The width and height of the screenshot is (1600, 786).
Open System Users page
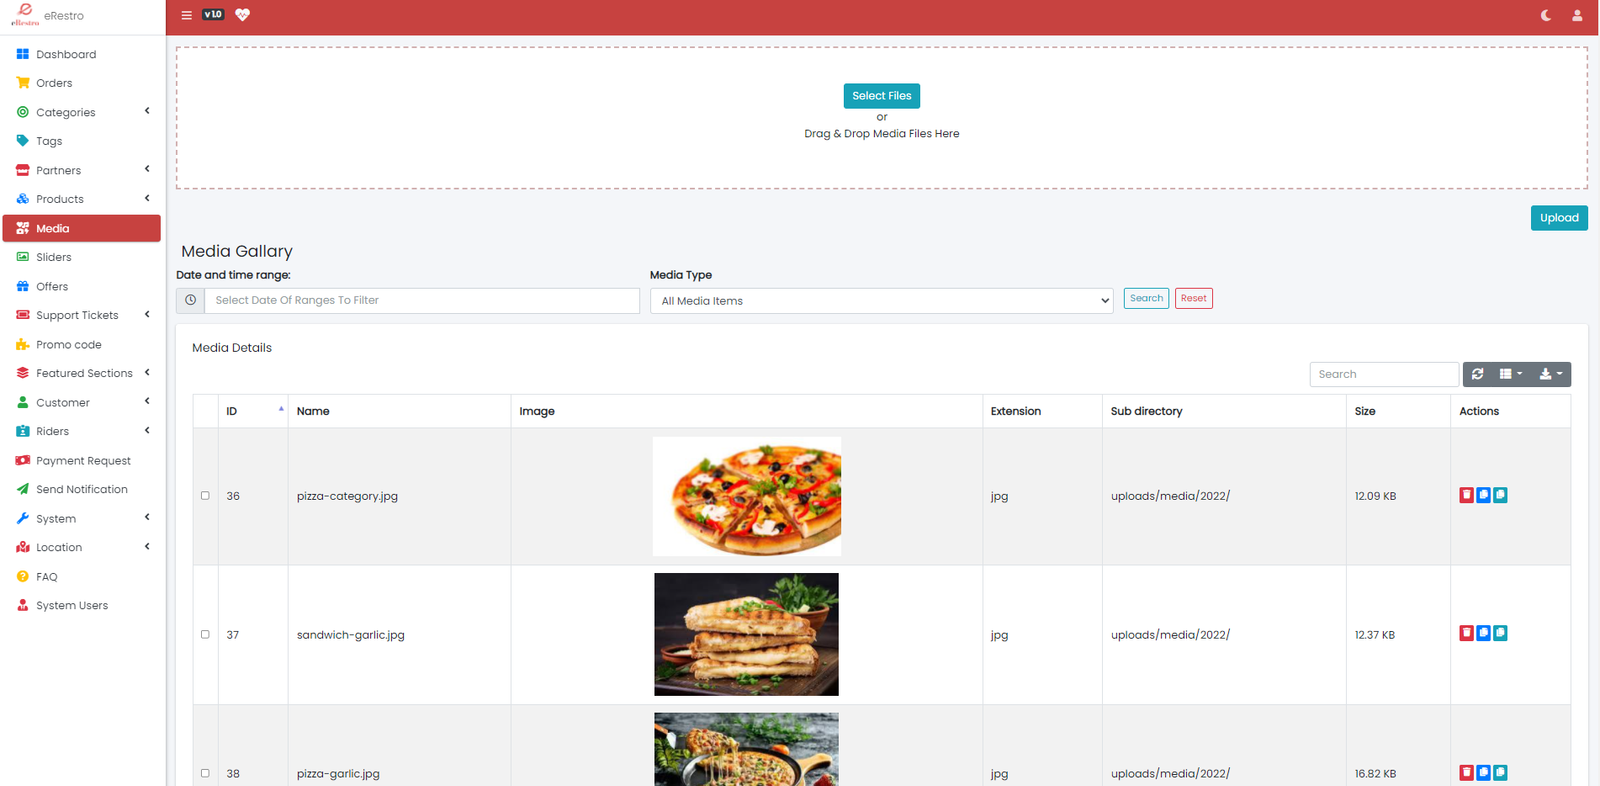[81, 605]
